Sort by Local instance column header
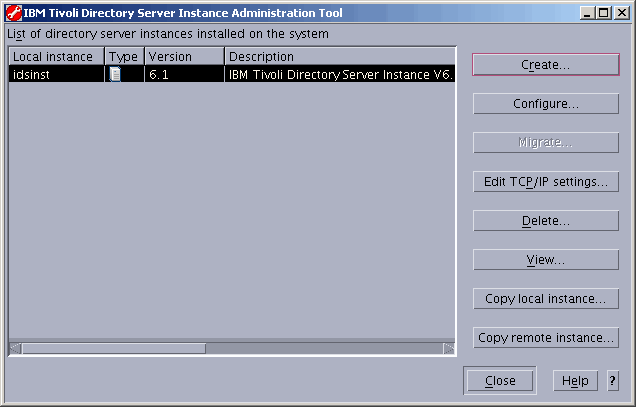Image resolution: width=636 pixels, height=407 pixels. click(56, 57)
